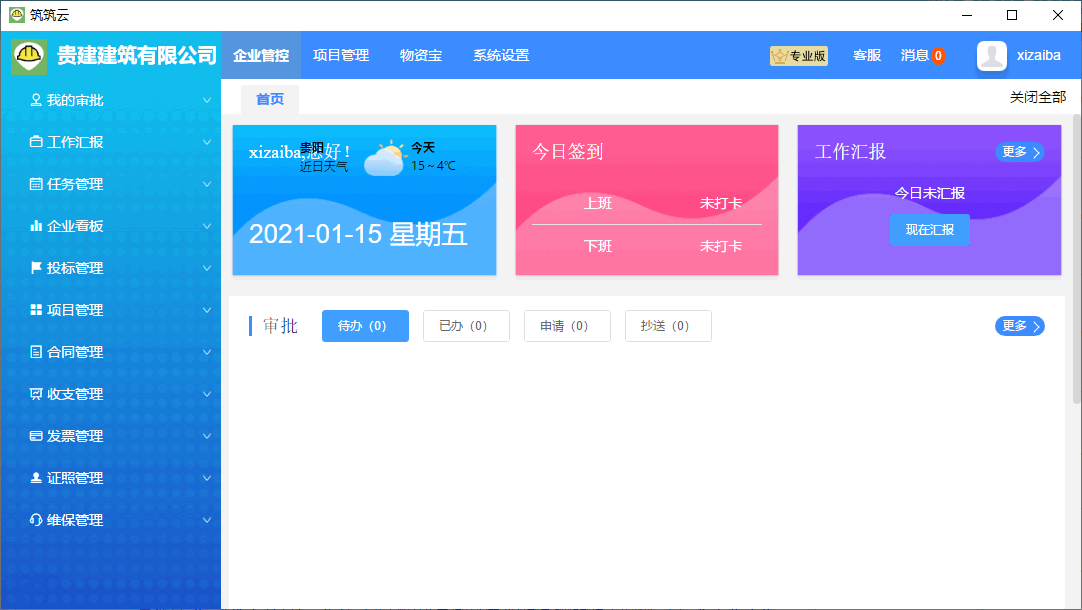Image resolution: width=1082 pixels, height=610 pixels.
Task: Open the 企业管控 top menu
Action: 261,55
